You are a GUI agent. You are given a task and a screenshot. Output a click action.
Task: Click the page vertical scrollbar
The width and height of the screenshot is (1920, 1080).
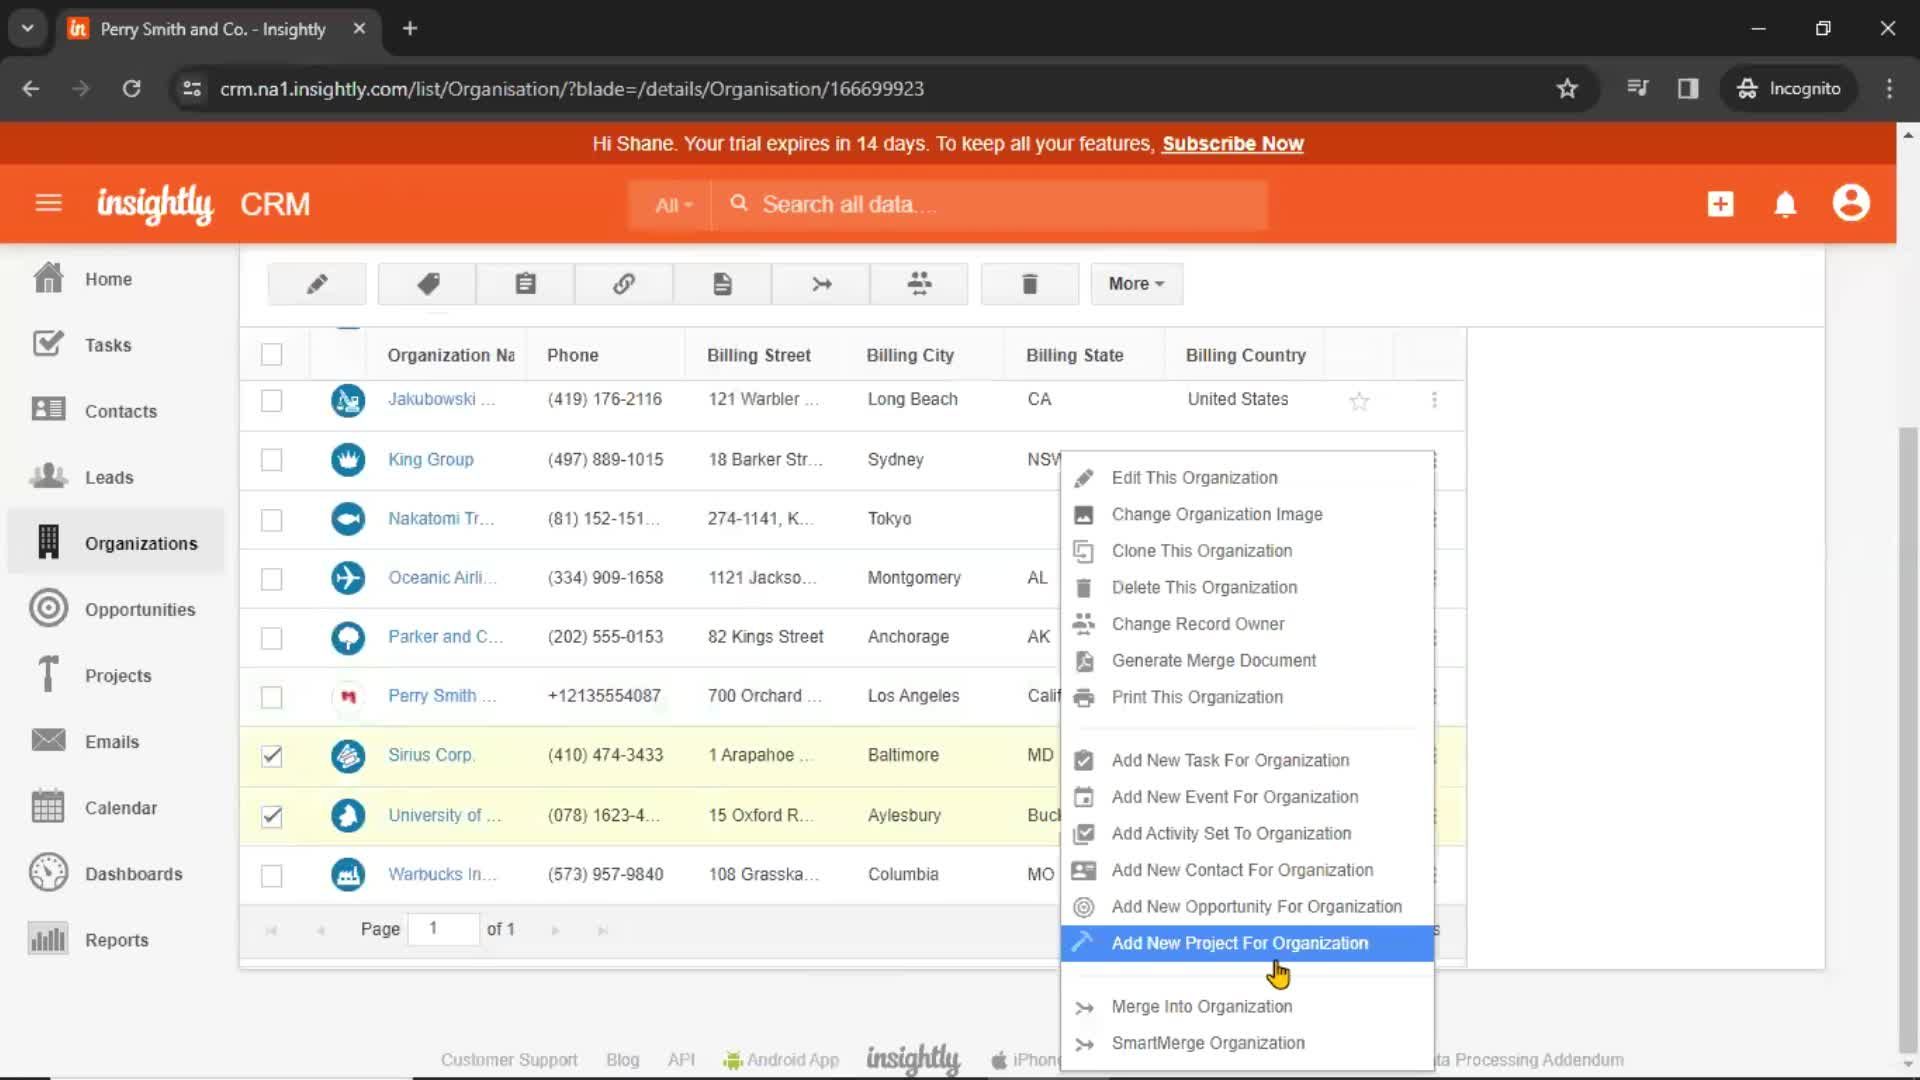pos(1908,740)
